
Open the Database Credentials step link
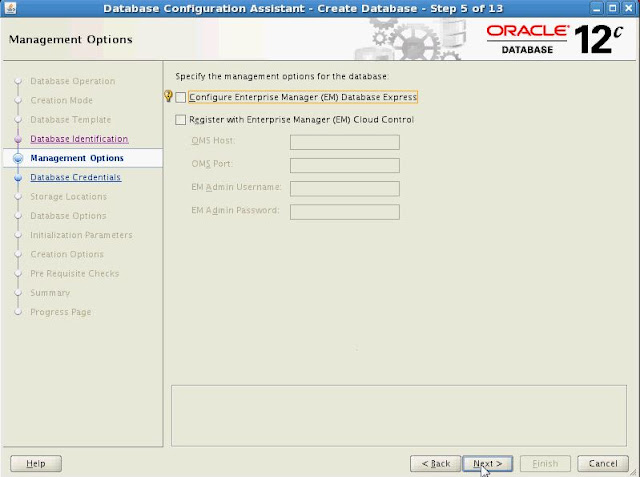pos(76,177)
